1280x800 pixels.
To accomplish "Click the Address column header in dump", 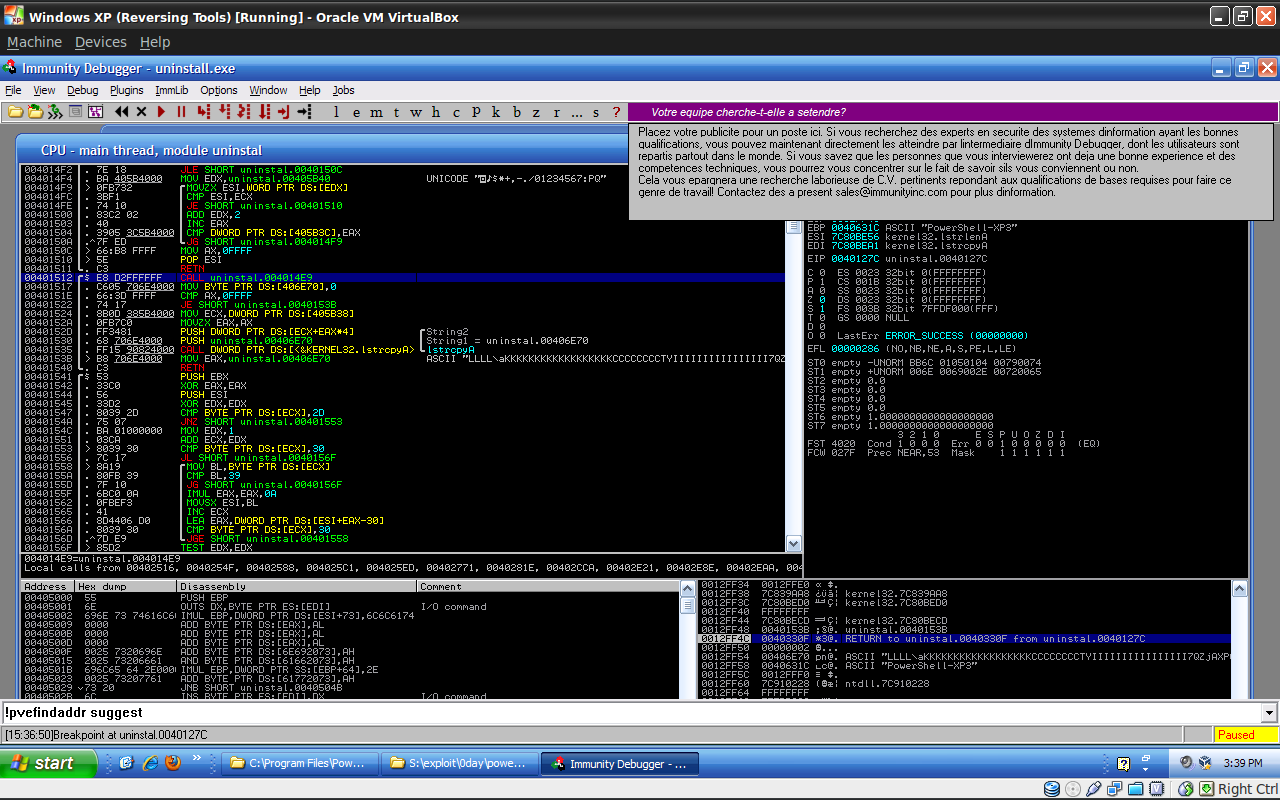I will (x=48, y=586).
